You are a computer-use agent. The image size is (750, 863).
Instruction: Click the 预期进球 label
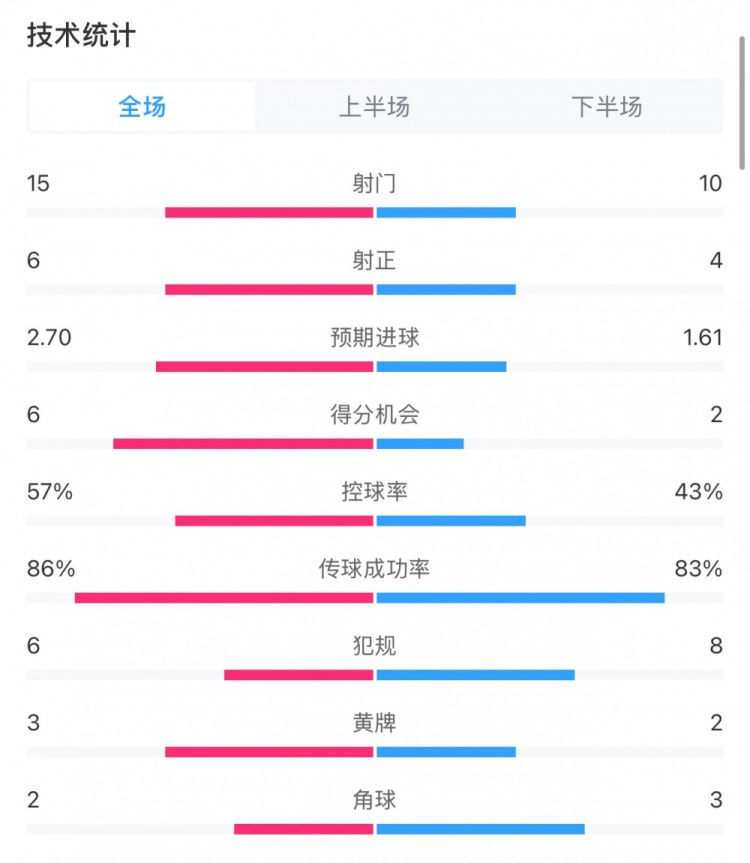tap(374, 338)
